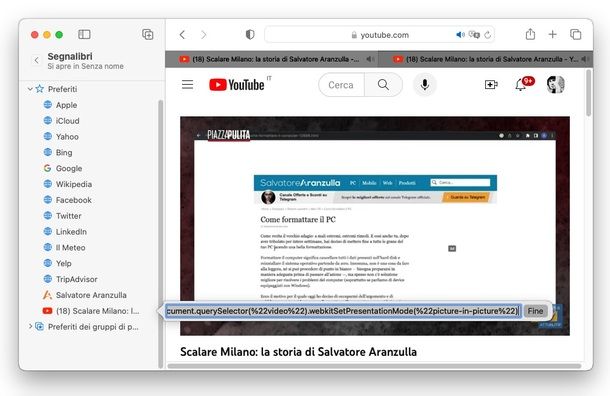Image resolution: width=610 pixels, height=396 pixels.
Task: Click the bookmarks sidebar scrollbar
Action: 160,233
